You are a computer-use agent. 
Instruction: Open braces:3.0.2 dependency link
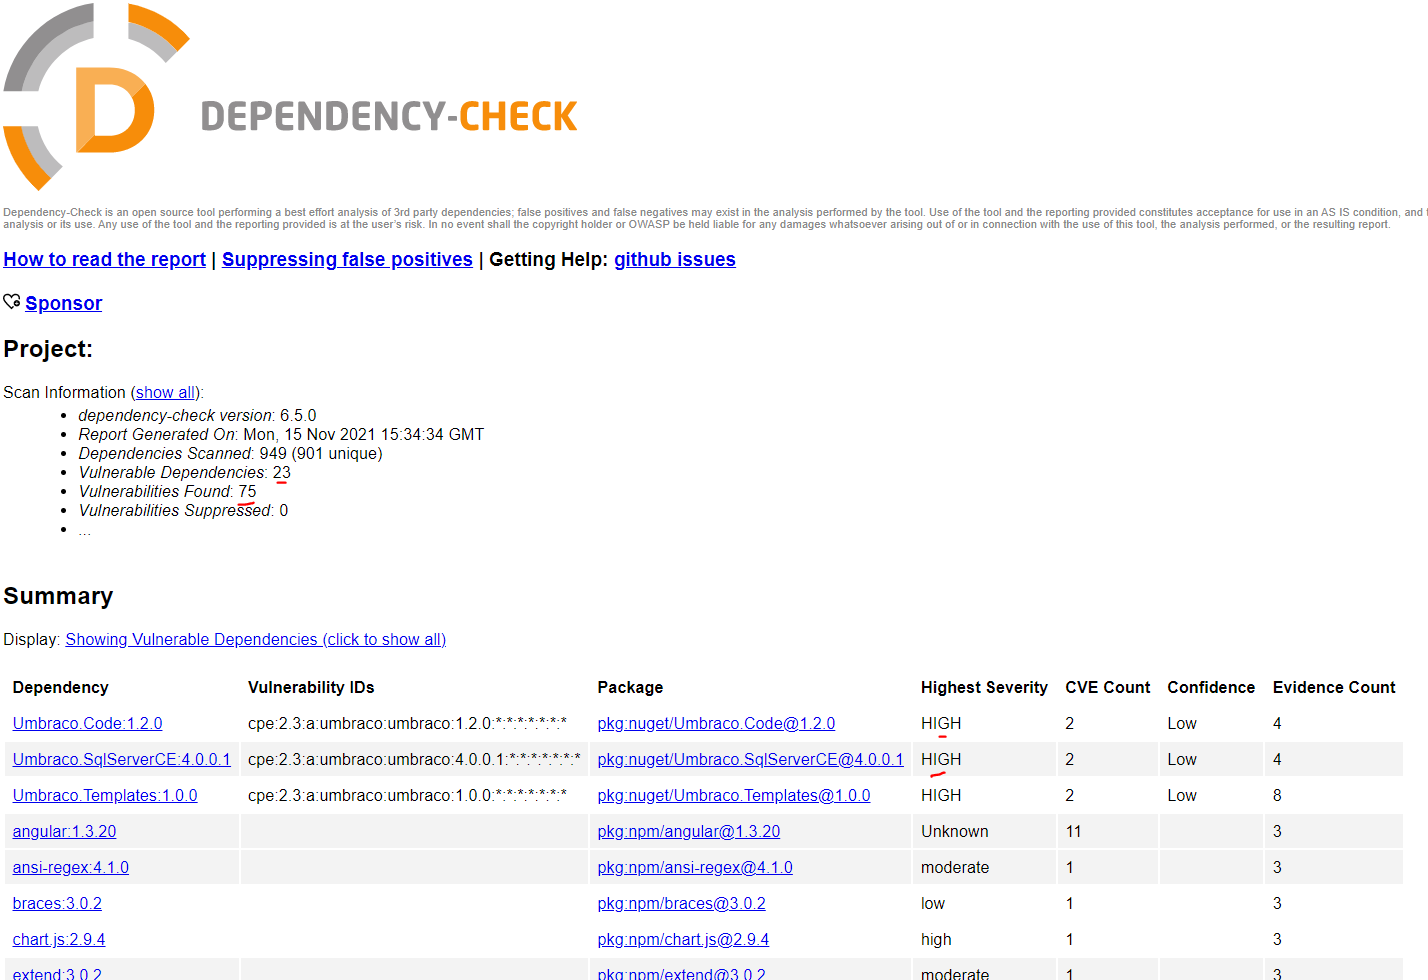pos(57,903)
